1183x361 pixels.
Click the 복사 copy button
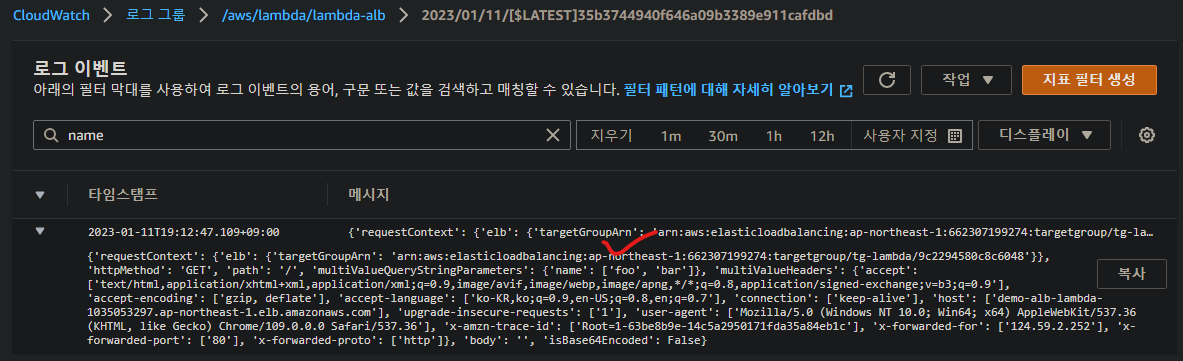pyautogui.click(x=1132, y=274)
